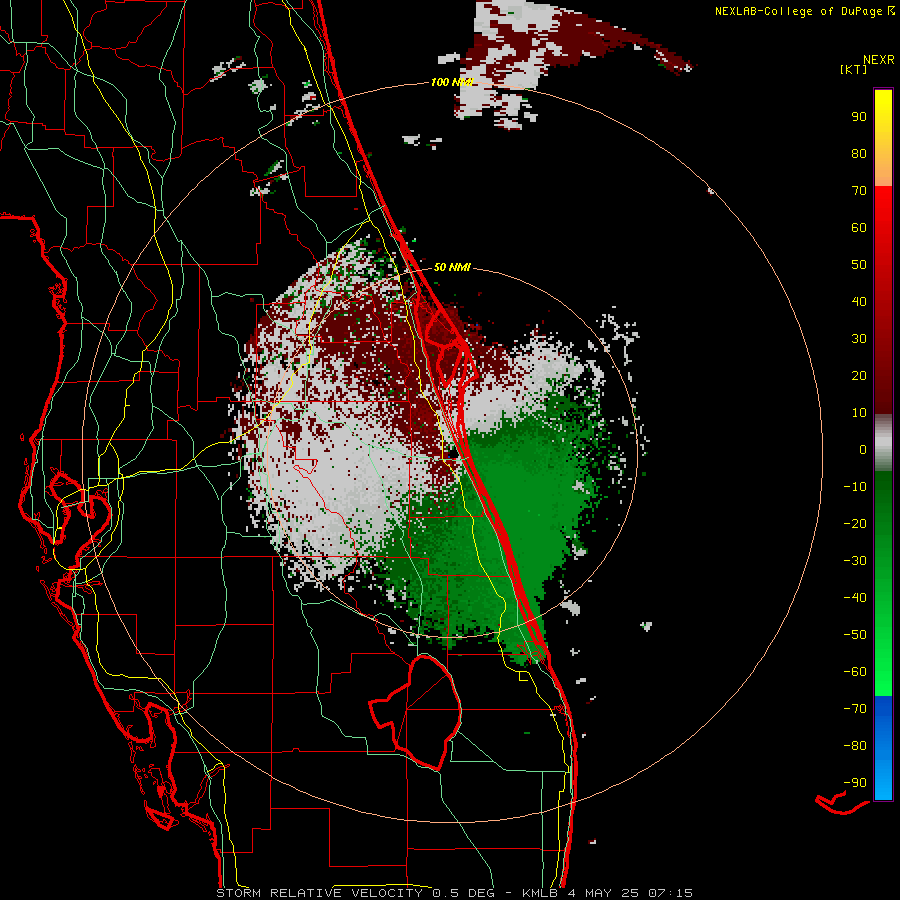Pick the blue segment of color bar
The height and width of the screenshot is (900, 900).
883,748
